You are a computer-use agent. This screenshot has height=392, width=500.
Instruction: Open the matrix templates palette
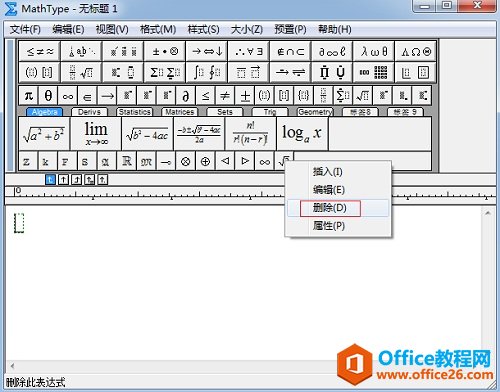click(374, 72)
